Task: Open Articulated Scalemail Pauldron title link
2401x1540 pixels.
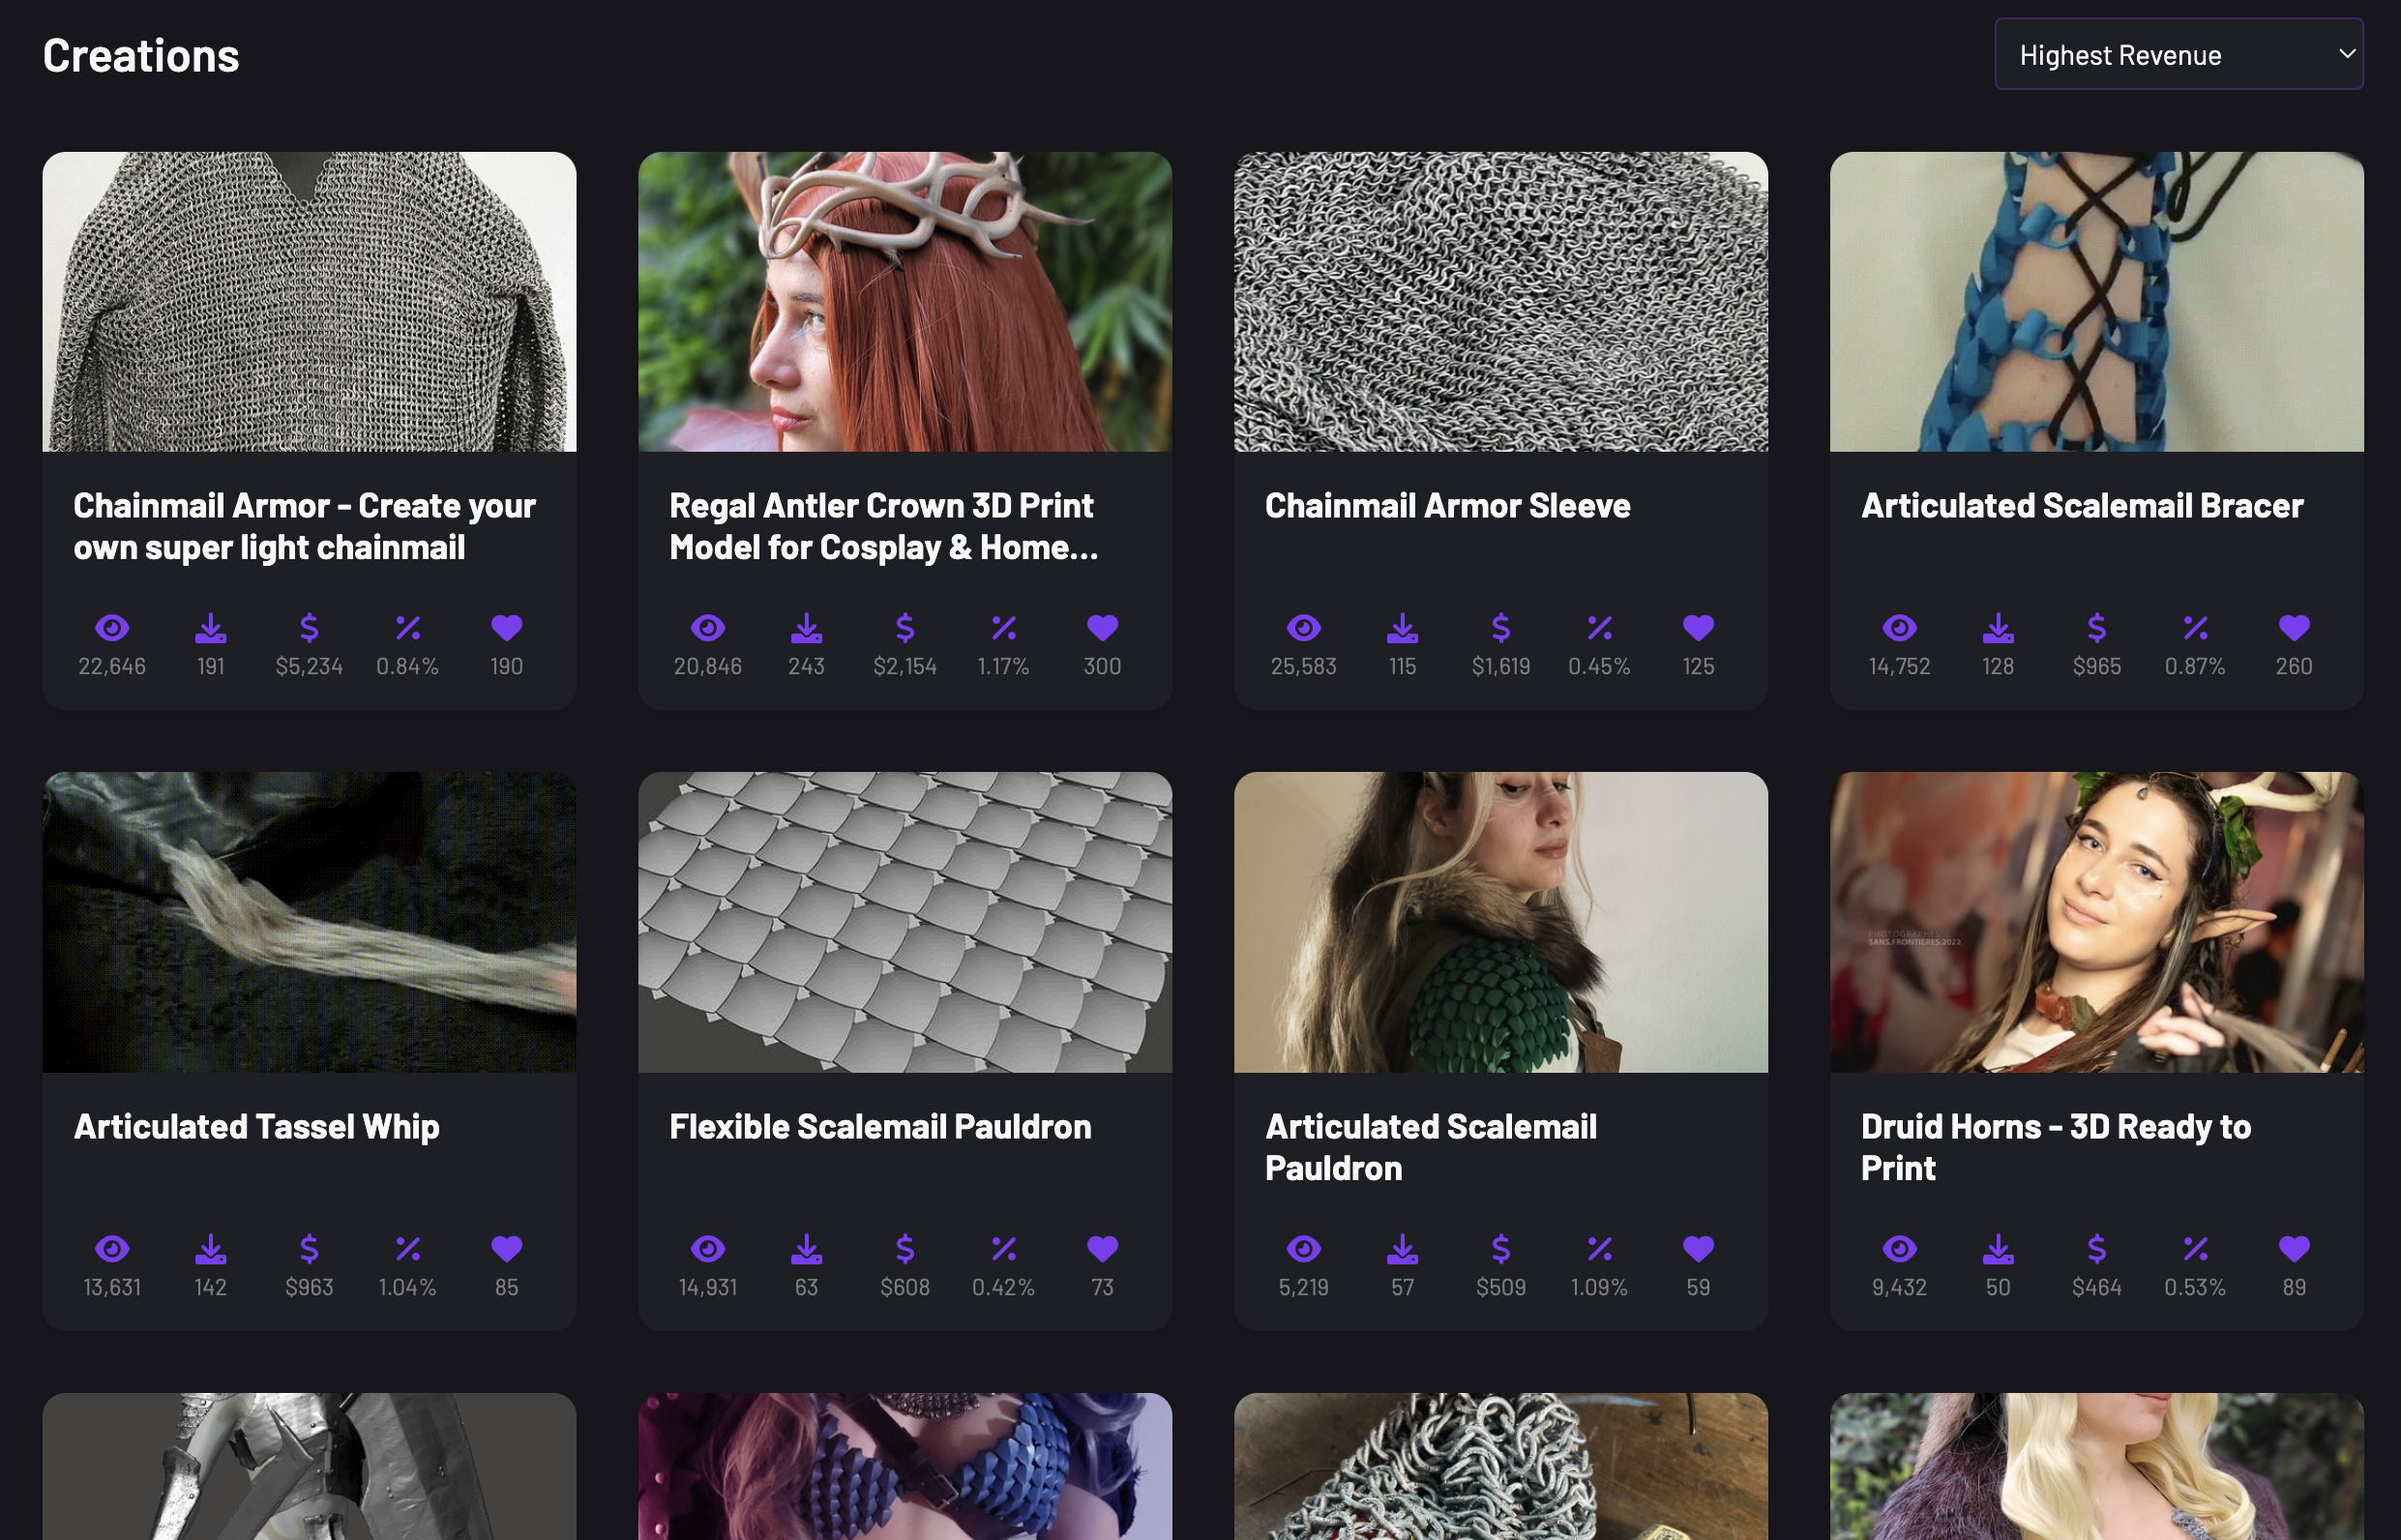Action: click(x=1431, y=1148)
